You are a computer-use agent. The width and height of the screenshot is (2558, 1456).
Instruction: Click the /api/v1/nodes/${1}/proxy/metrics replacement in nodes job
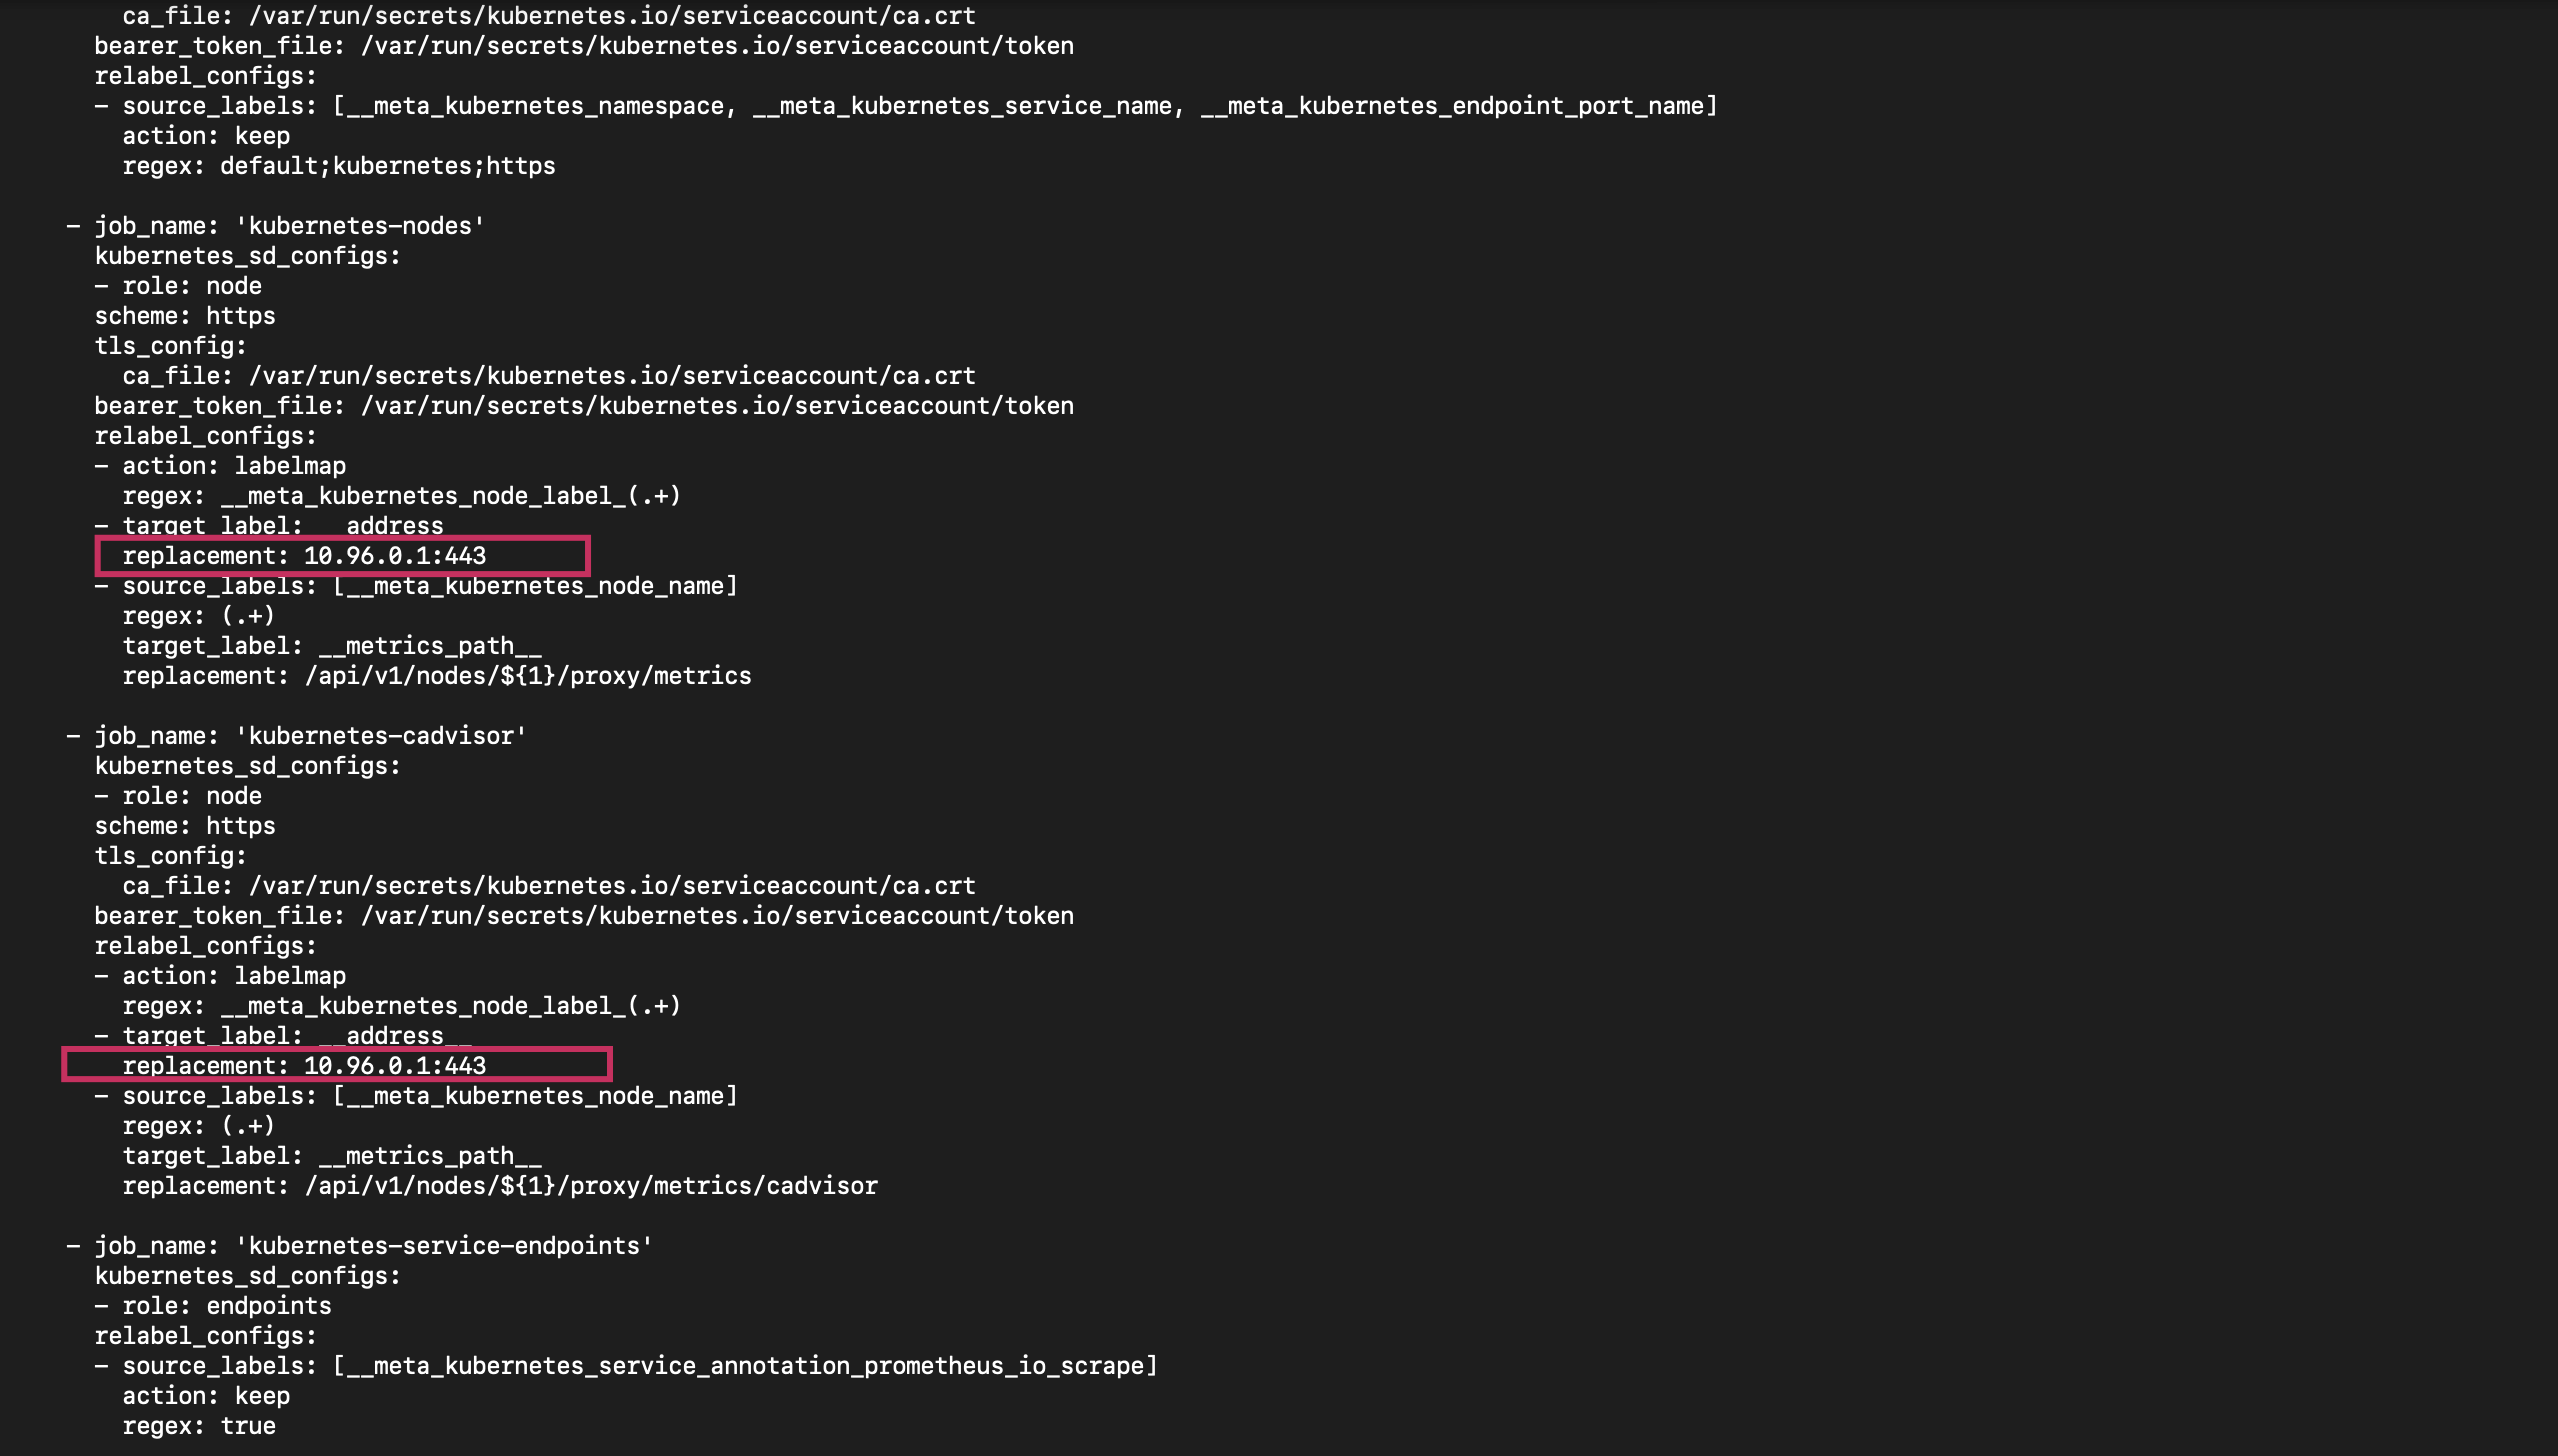(x=527, y=676)
